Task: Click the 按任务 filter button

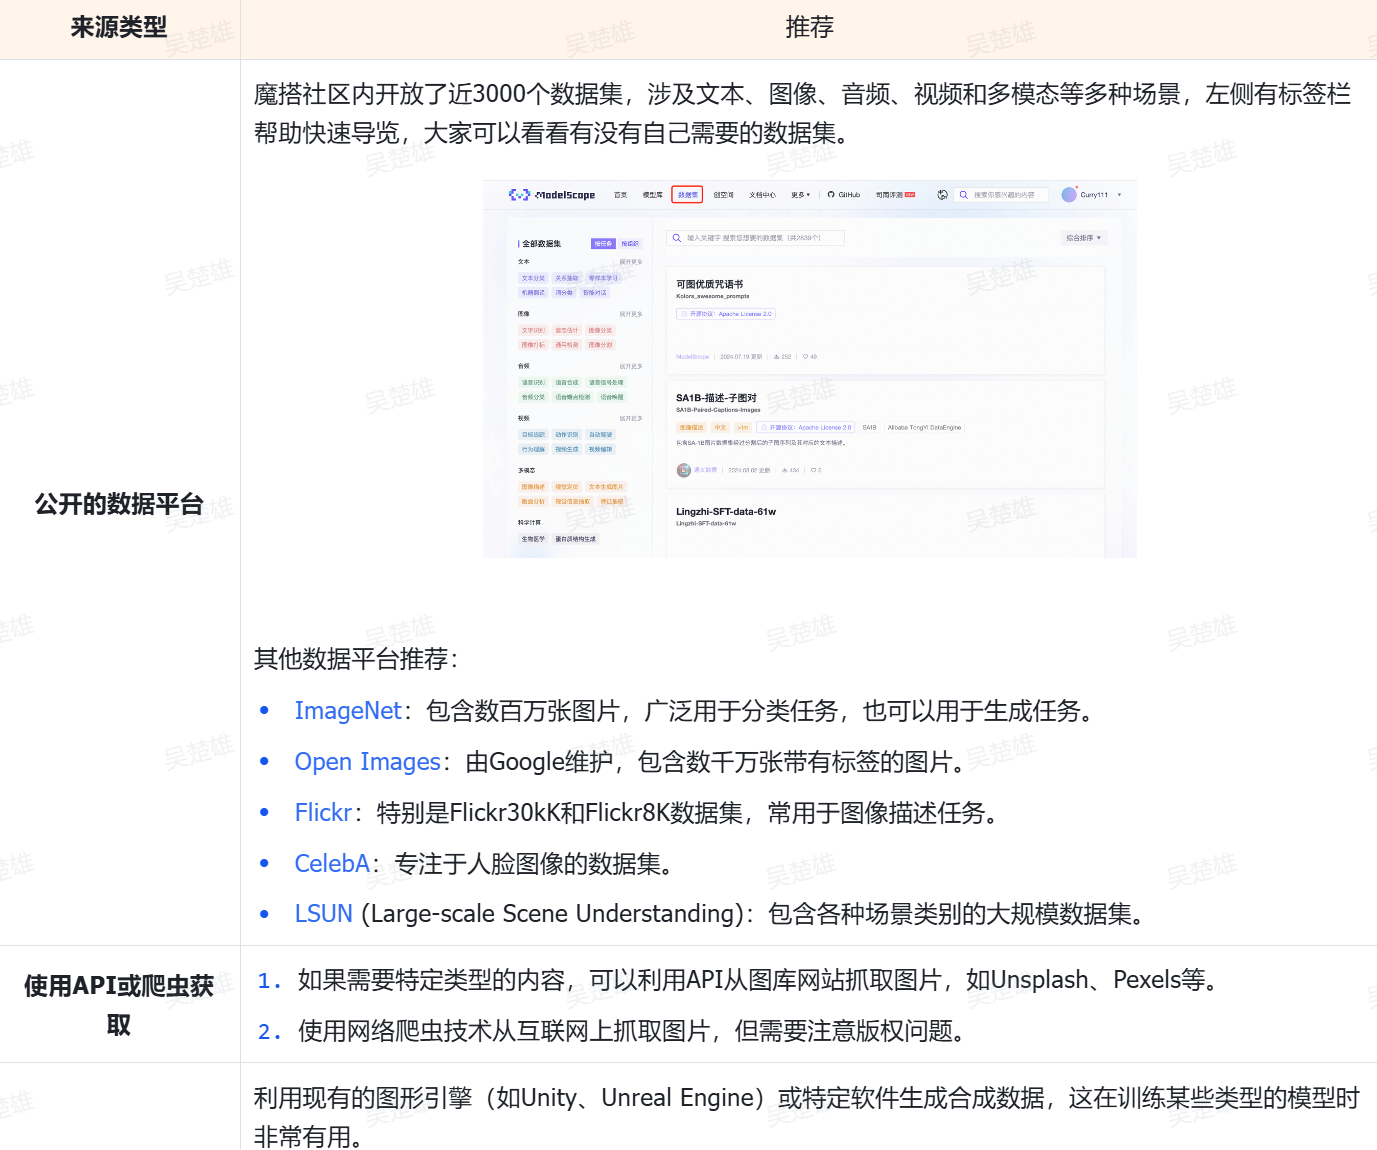Action: point(603,244)
